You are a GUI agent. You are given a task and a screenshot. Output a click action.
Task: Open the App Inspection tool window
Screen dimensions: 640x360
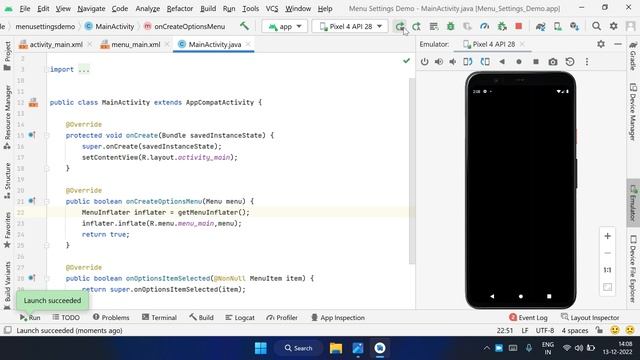(x=338, y=318)
